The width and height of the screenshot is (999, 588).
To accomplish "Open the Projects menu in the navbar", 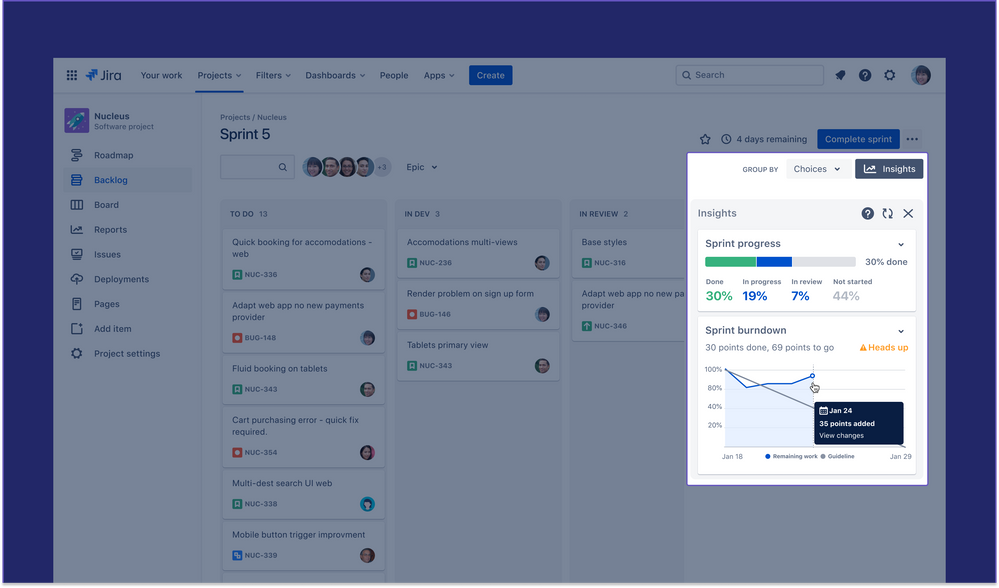I will tap(219, 75).
